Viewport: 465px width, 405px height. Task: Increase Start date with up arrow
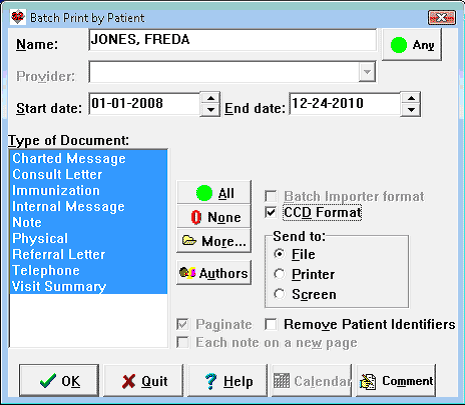click(211, 99)
